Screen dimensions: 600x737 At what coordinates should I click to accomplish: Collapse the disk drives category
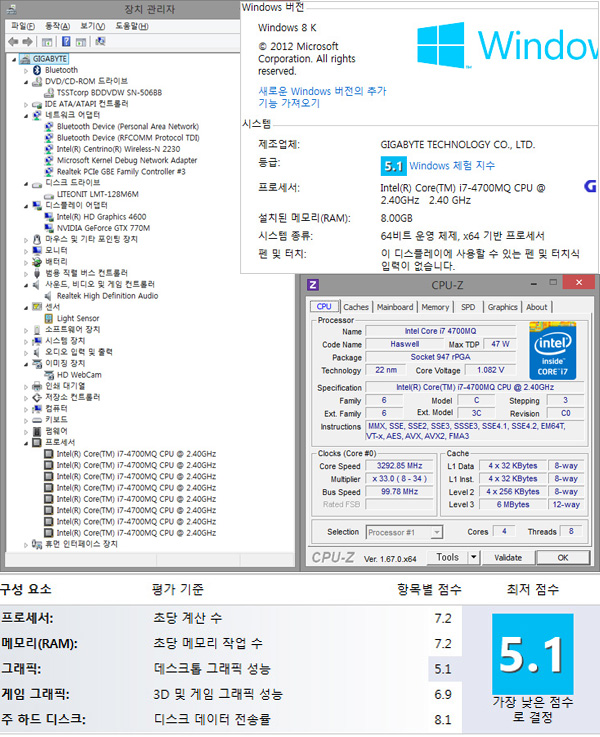point(26,183)
